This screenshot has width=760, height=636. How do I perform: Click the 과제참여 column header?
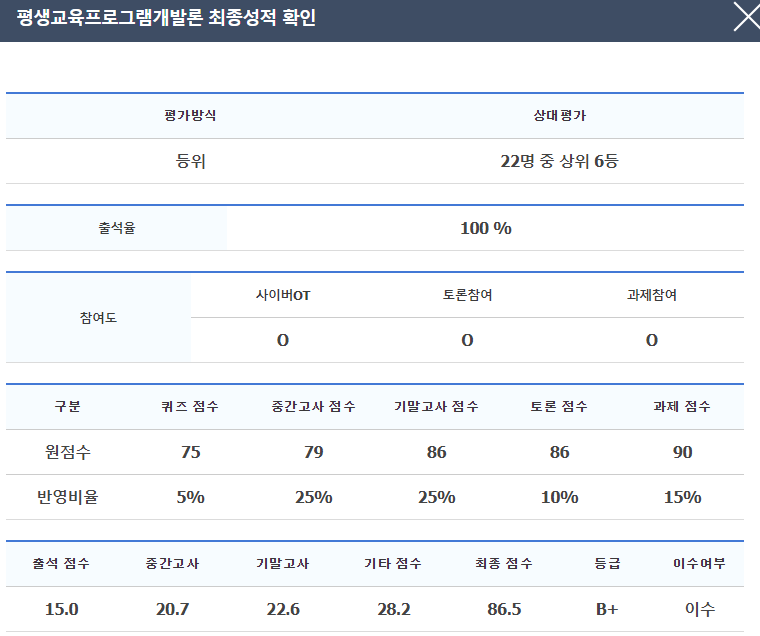click(x=652, y=295)
